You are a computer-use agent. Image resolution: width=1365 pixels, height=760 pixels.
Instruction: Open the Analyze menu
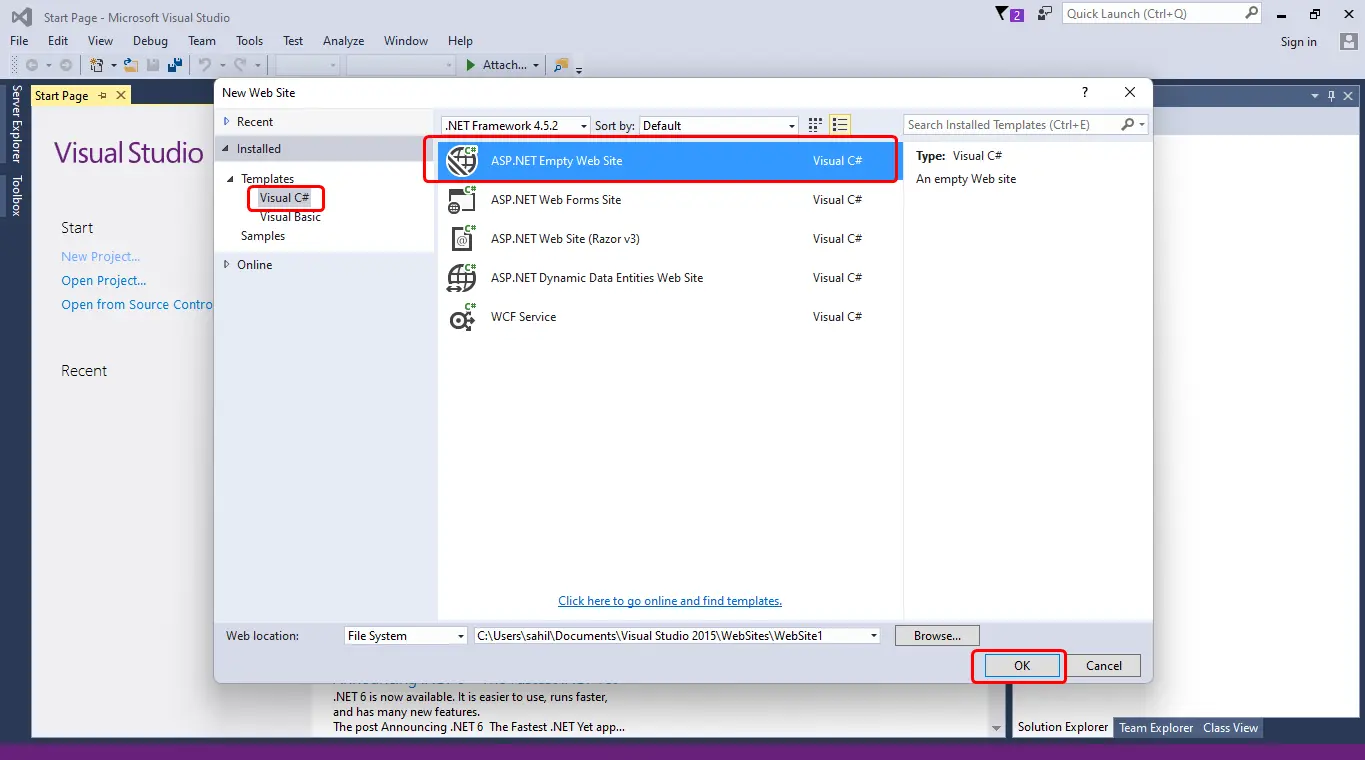[x=343, y=41]
